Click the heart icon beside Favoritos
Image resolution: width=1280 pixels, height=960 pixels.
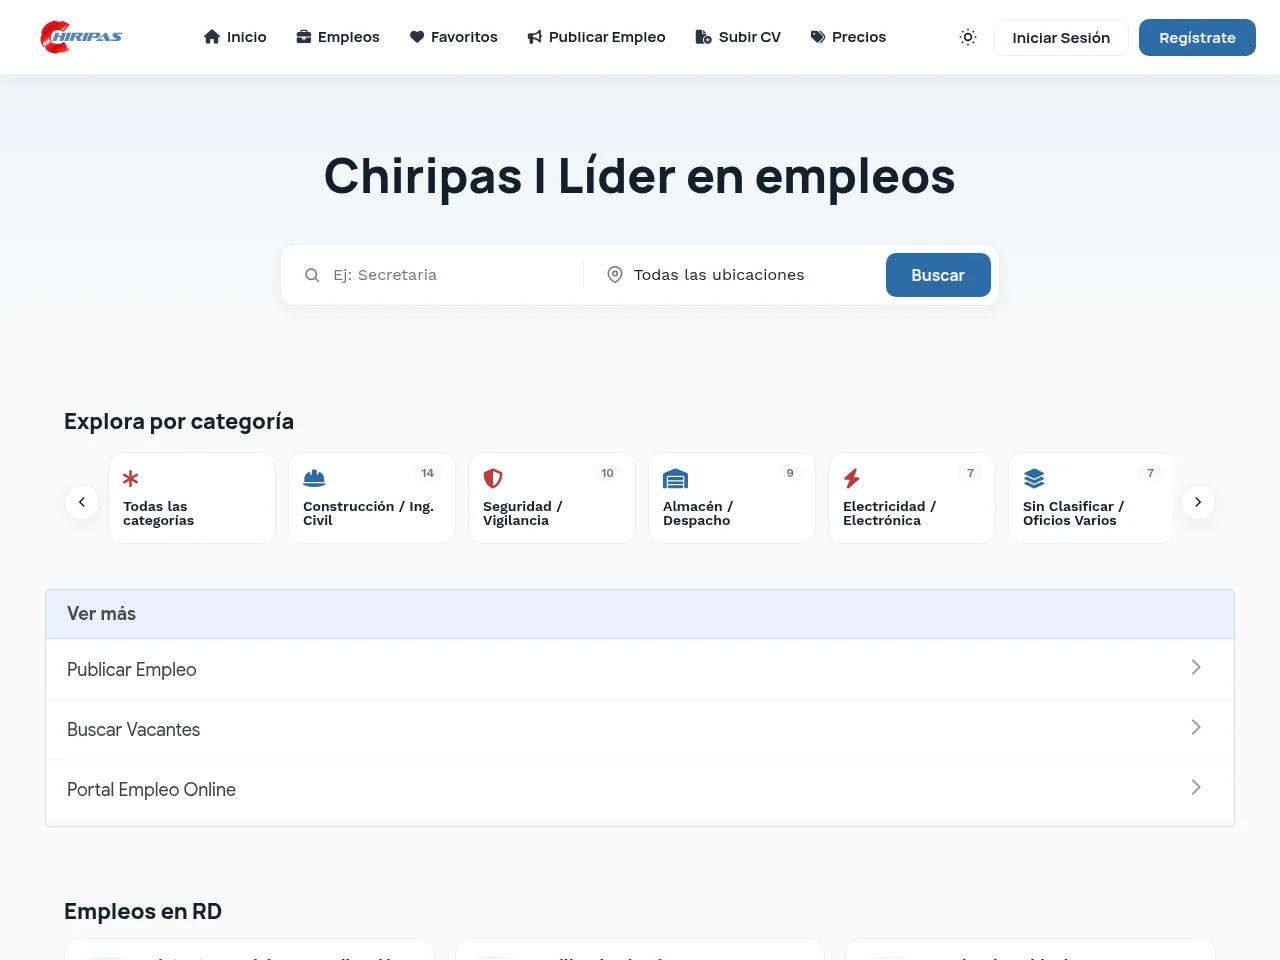coord(417,37)
